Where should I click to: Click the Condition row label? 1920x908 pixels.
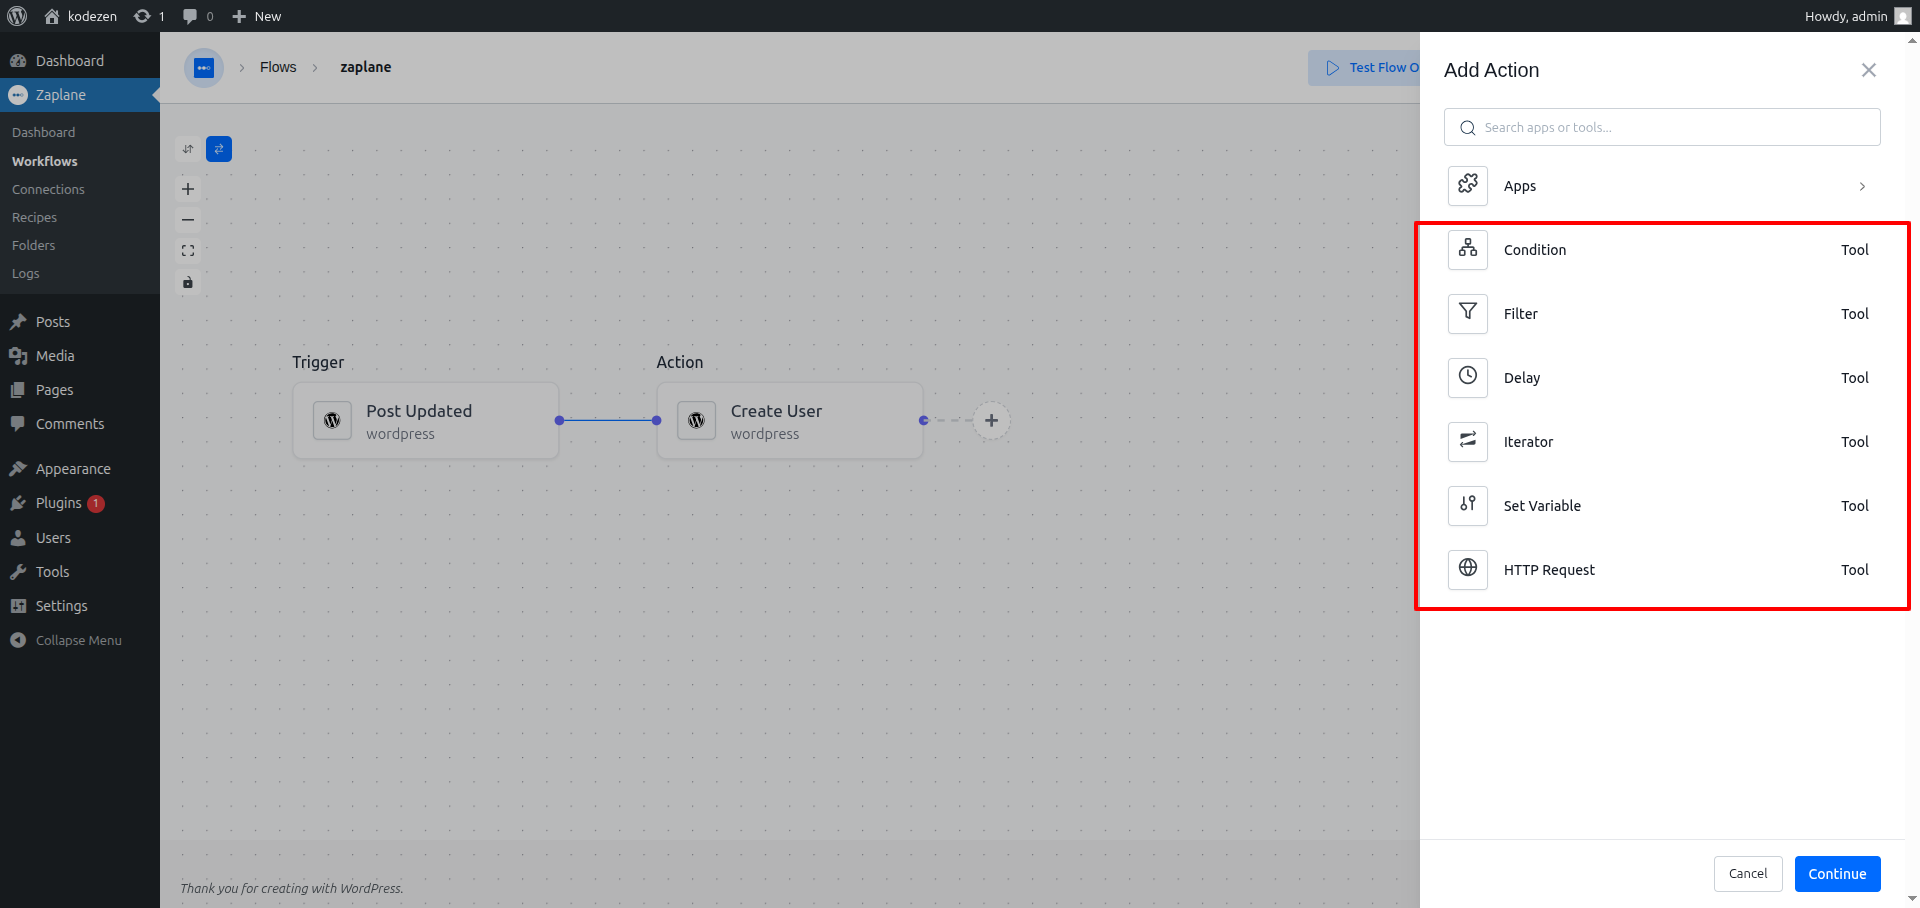[1535, 250]
